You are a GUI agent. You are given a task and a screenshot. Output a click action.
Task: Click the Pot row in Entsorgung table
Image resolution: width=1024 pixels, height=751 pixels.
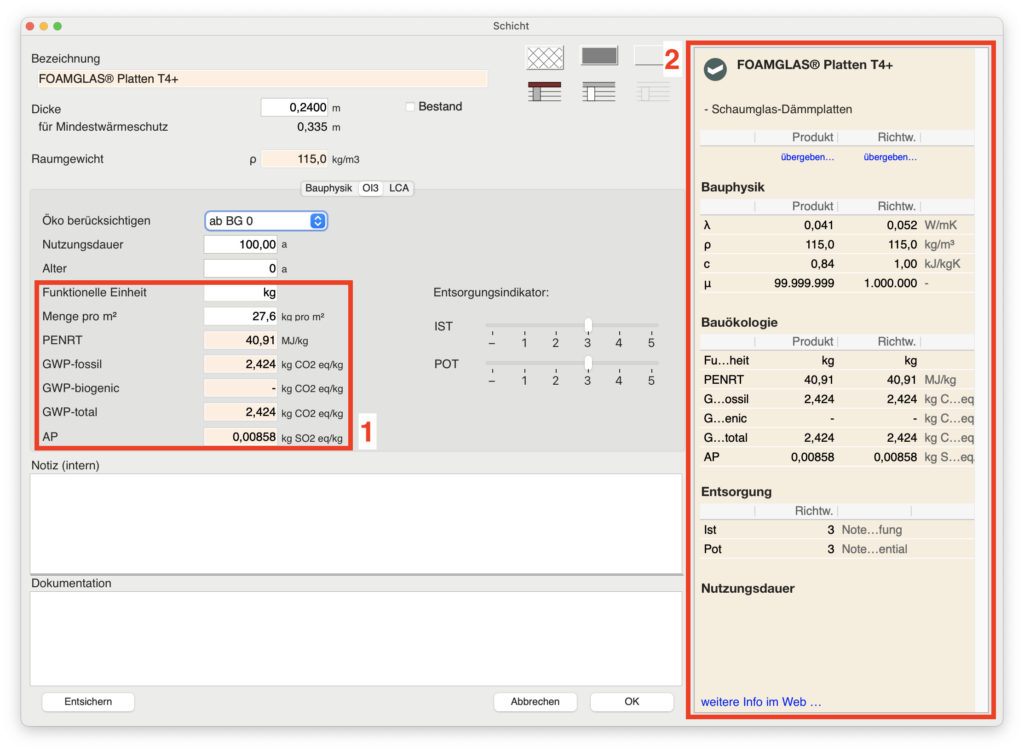pos(837,549)
